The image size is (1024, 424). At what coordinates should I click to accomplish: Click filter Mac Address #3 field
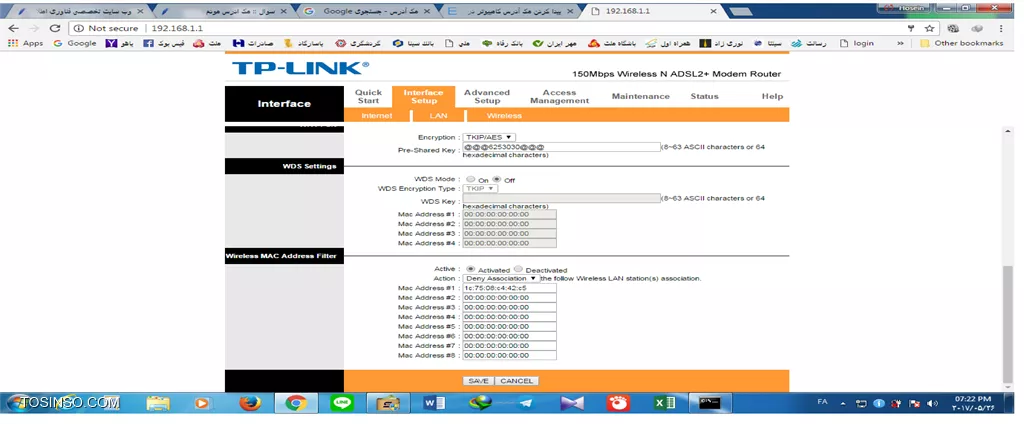(x=509, y=307)
